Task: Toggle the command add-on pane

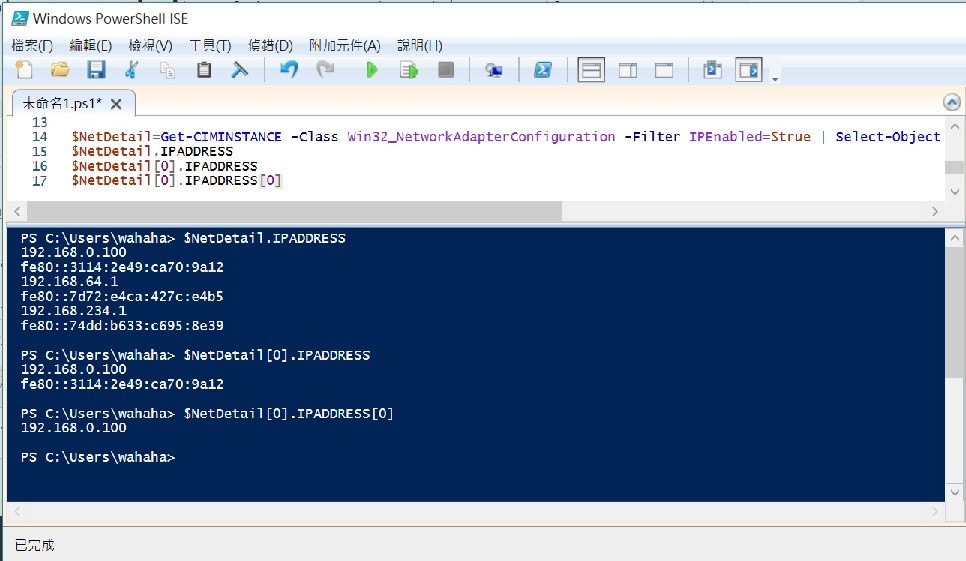Action: [x=749, y=70]
